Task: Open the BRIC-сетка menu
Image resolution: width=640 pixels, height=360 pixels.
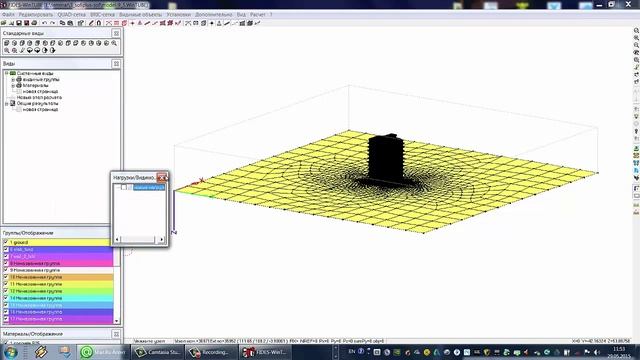Action: tap(102, 15)
